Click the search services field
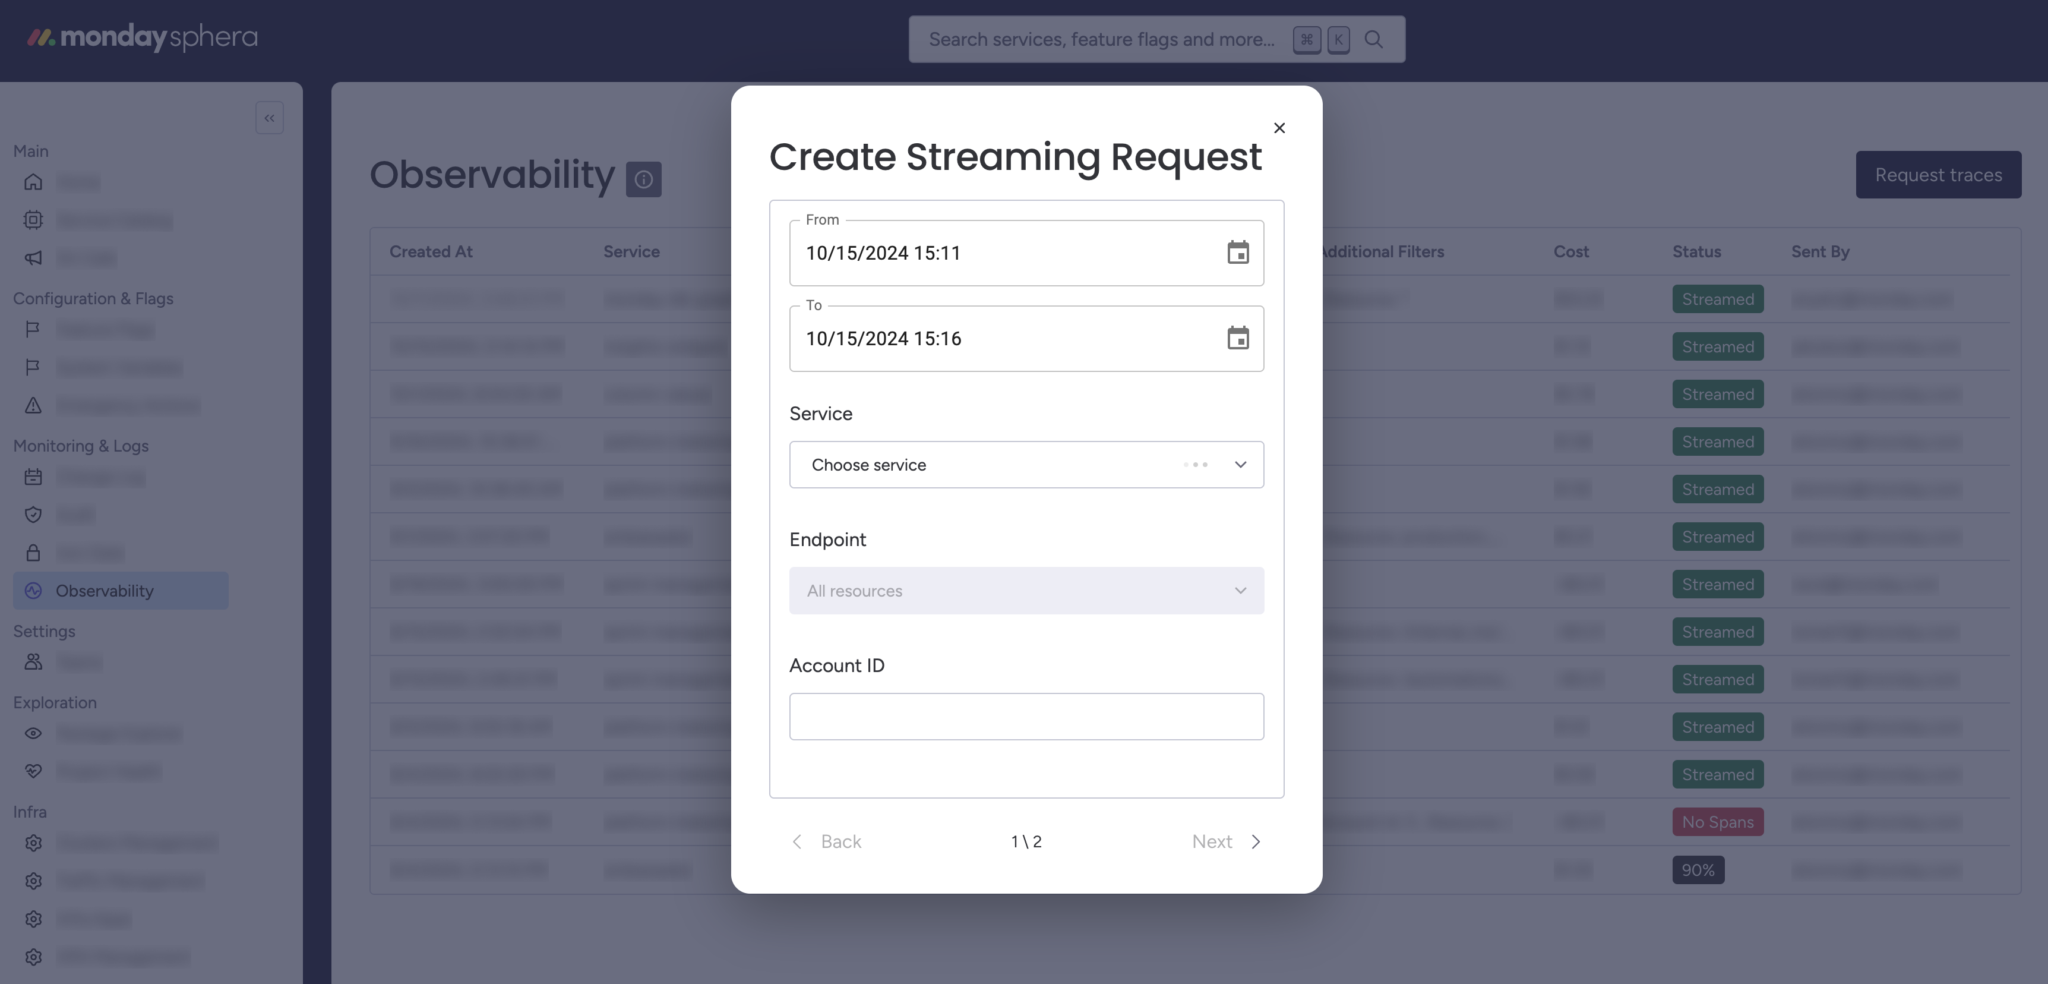The height and width of the screenshot is (984, 2048). [x=1100, y=39]
